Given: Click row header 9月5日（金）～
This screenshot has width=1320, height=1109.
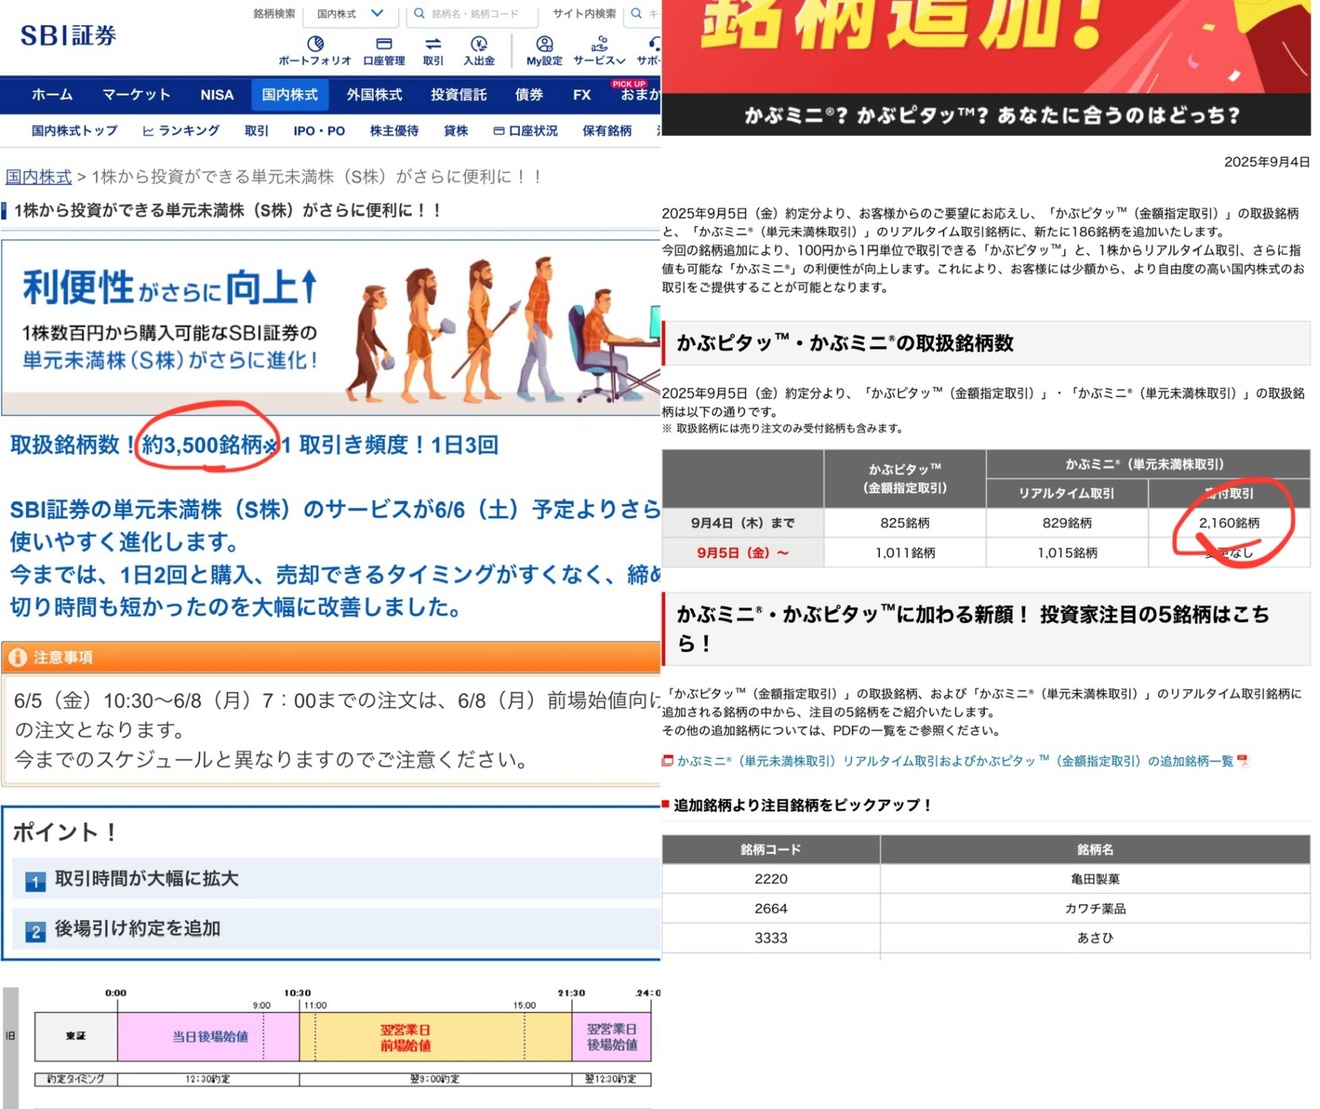Looking at the screenshot, I should (742, 553).
